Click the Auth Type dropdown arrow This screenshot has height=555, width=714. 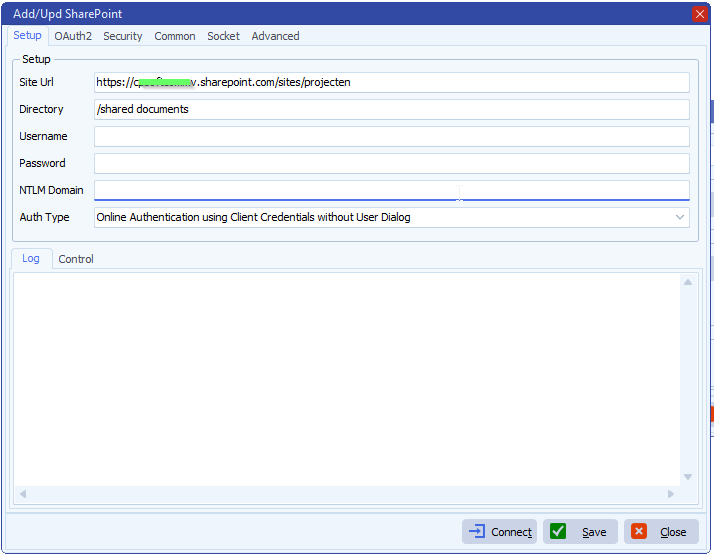pyautogui.click(x=679, y=217)
